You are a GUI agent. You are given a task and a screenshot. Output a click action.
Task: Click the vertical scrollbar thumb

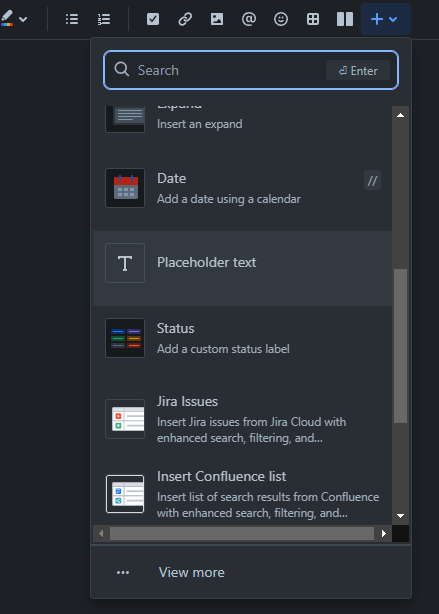(x=400, y=346)
